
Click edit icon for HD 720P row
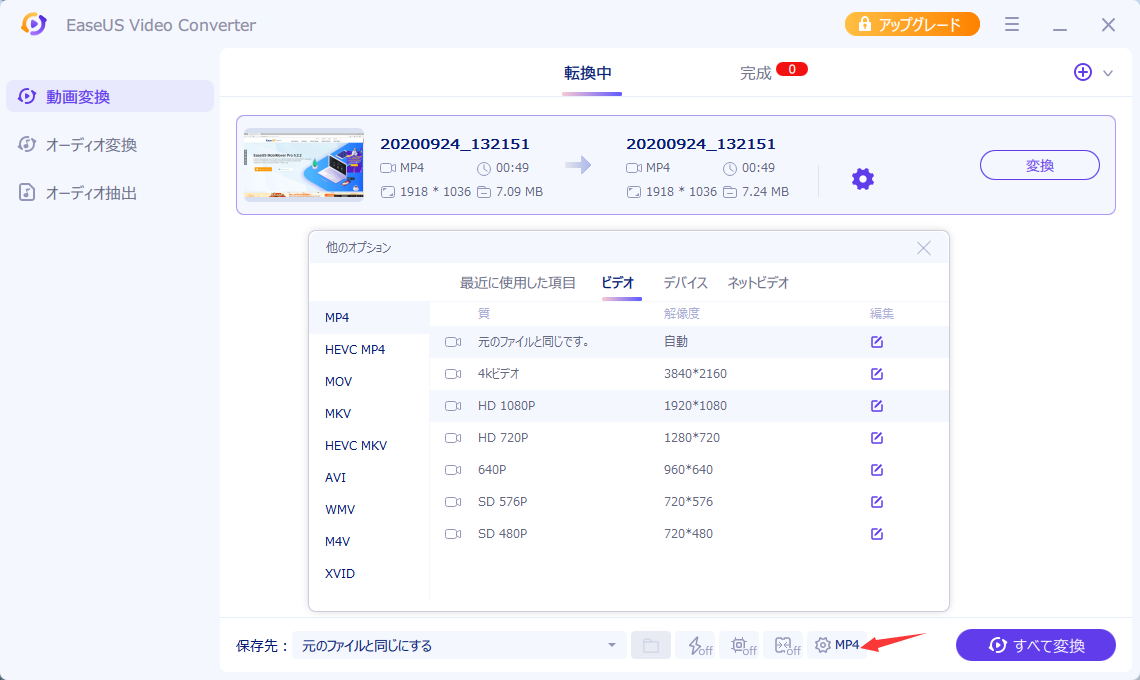point(877,438)
